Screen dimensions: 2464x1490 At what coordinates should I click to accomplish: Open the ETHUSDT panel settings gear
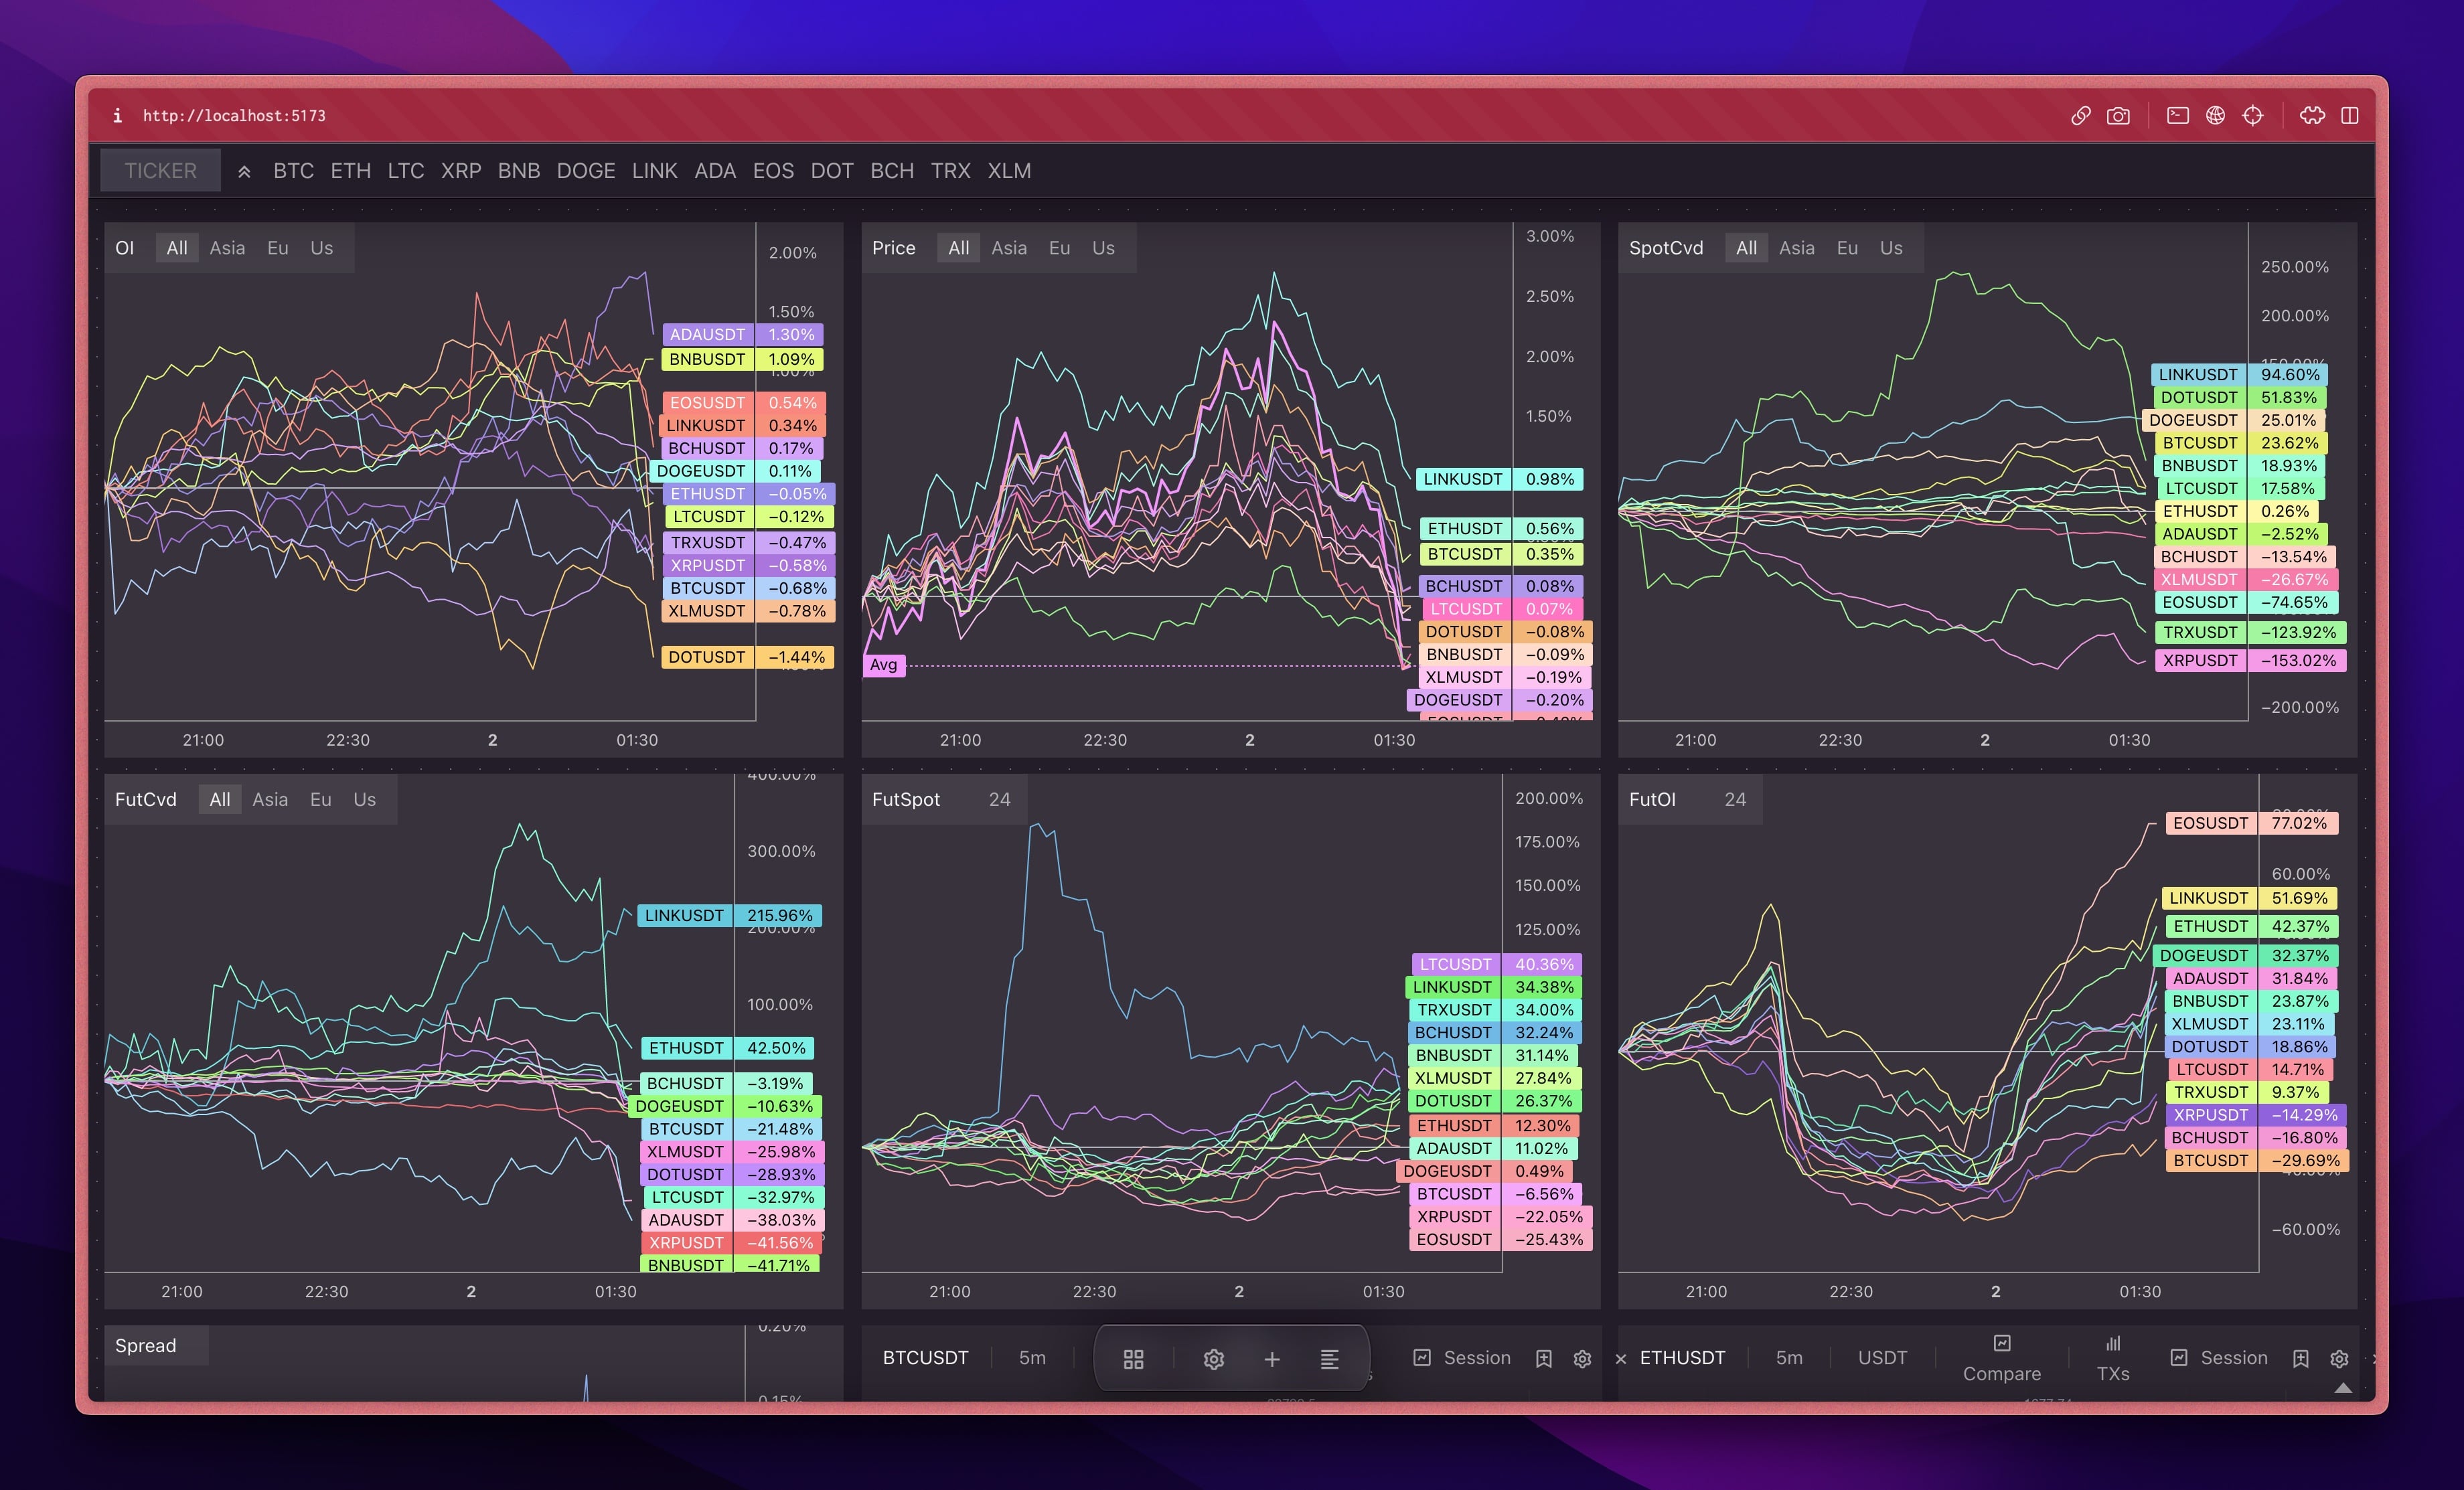pyautogui.click(x=2339, y=1358)
